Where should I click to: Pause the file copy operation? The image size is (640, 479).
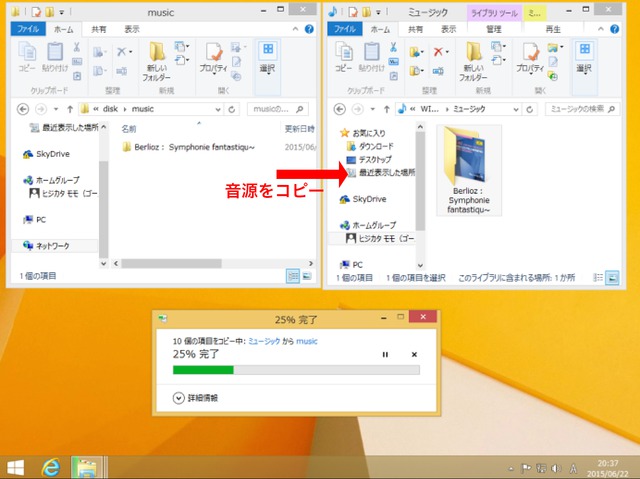click(385, 355)
